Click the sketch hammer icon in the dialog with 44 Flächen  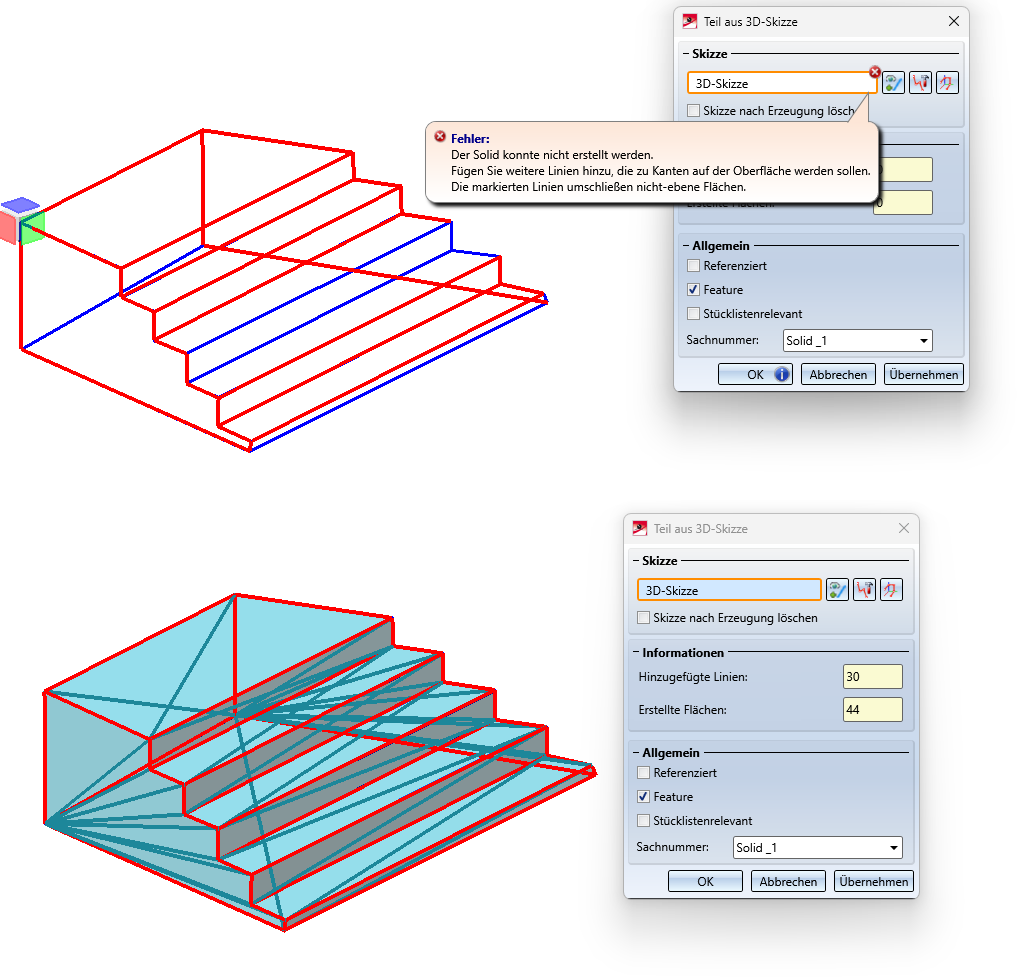[865, 590]
